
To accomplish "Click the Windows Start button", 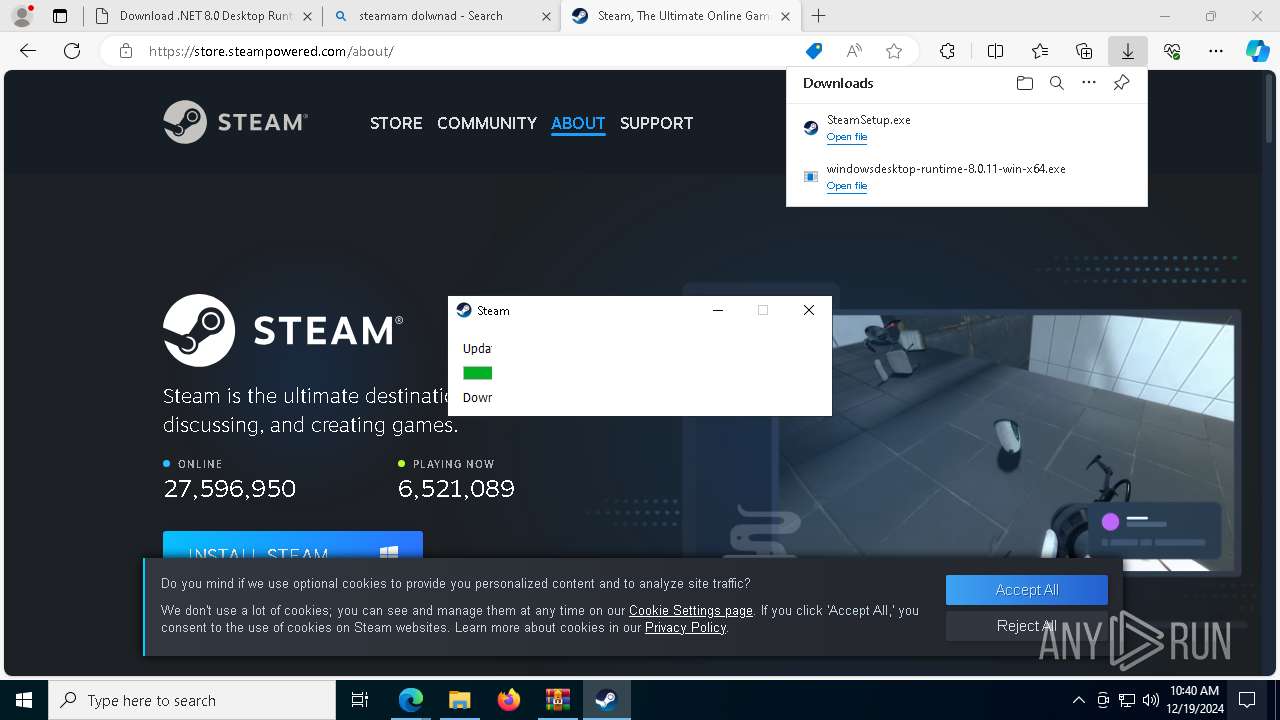I will point(24,700).
